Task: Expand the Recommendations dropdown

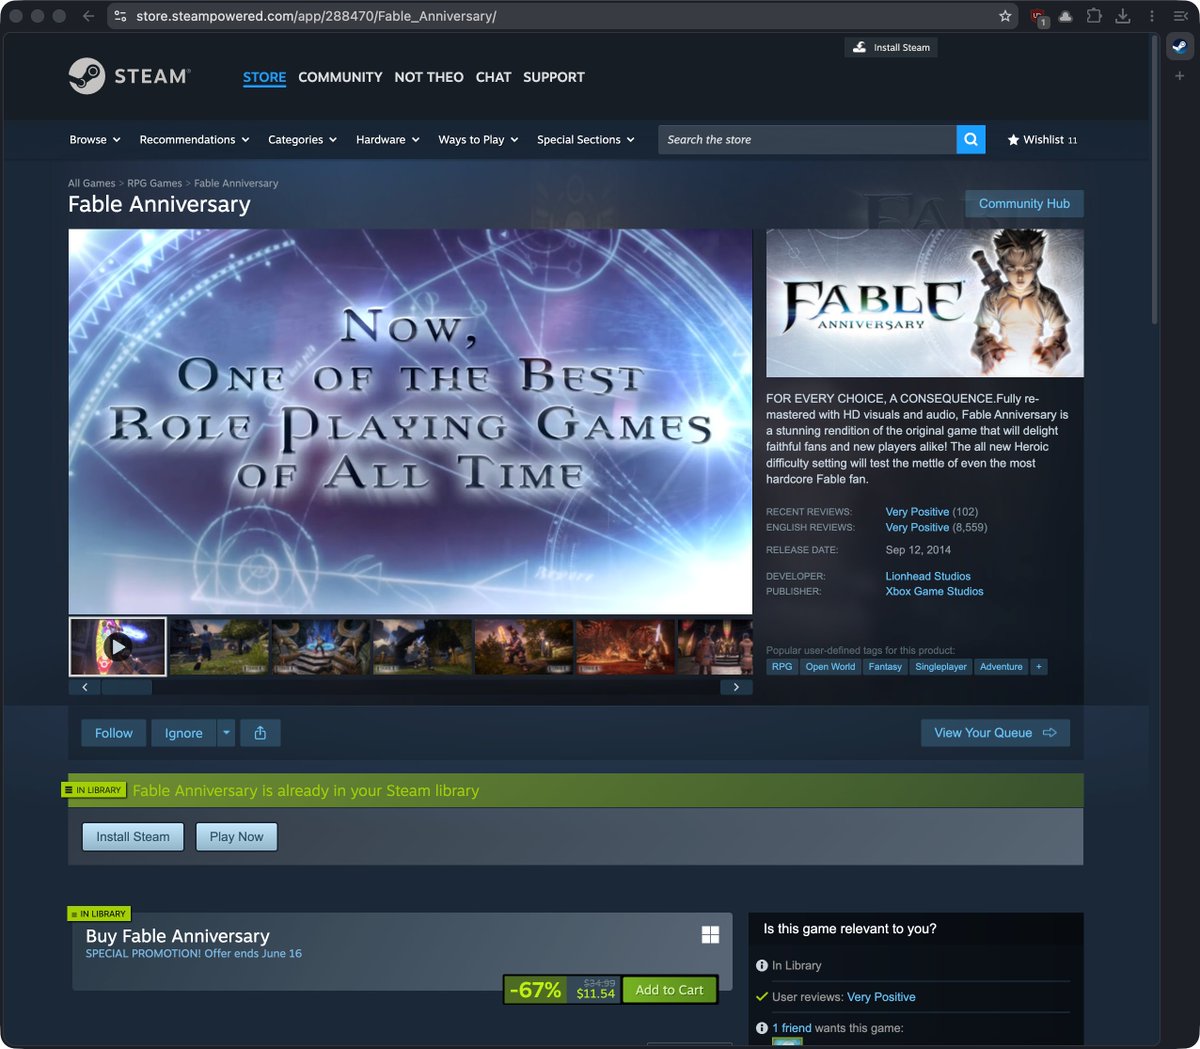Action: [195, 140]
